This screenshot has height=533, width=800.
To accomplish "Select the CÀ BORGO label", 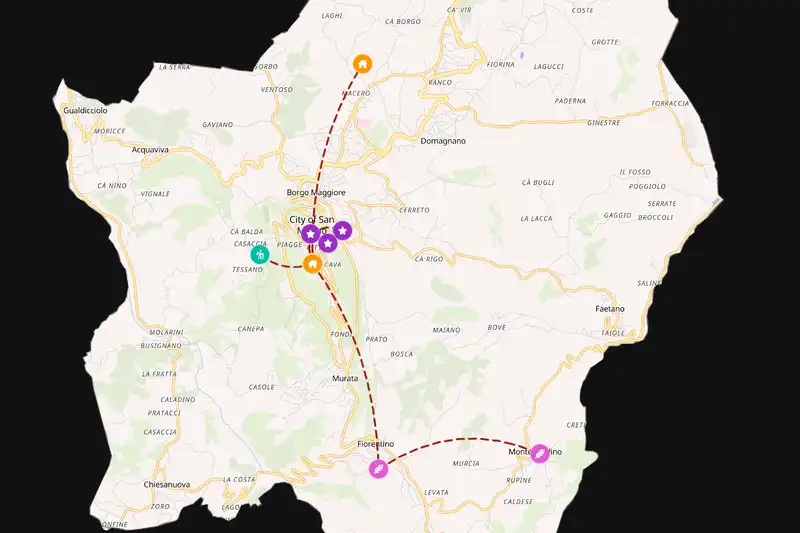I will (x=403, y=21).
